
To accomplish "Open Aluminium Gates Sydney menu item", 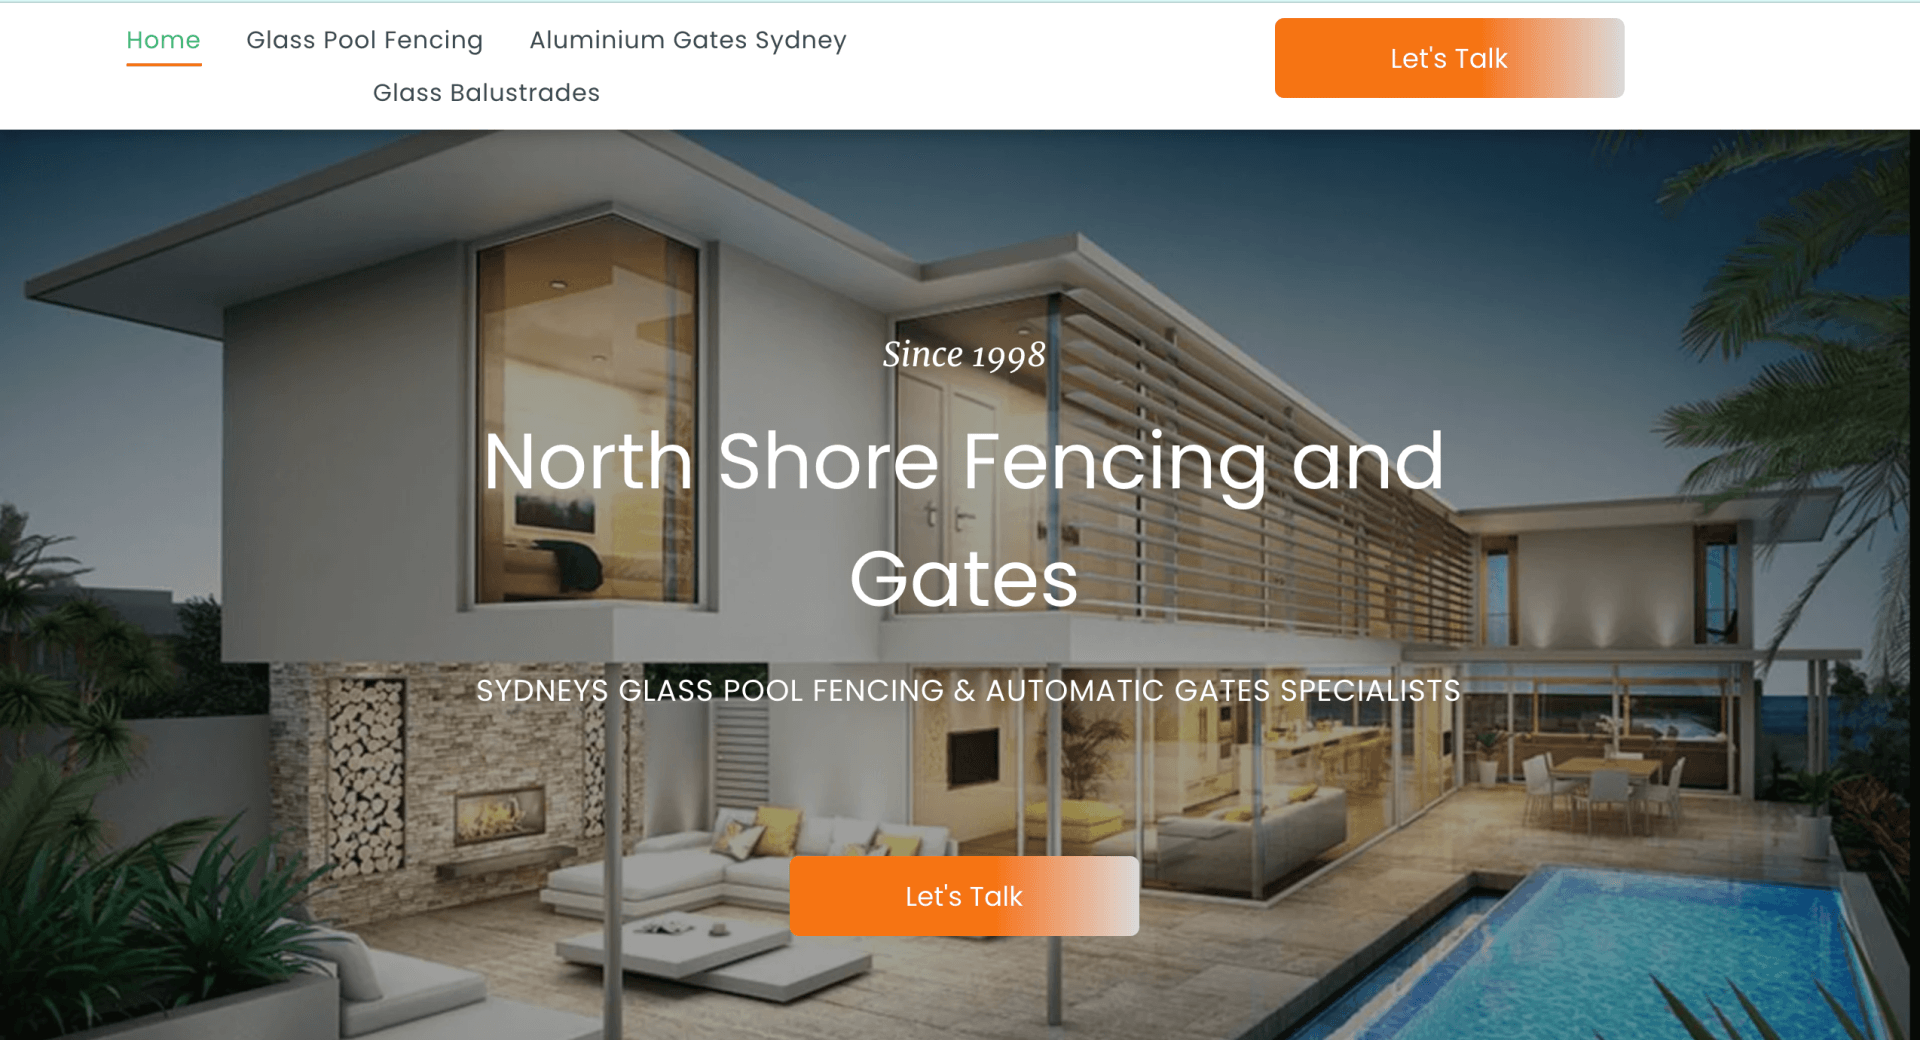I will point(688,40).
